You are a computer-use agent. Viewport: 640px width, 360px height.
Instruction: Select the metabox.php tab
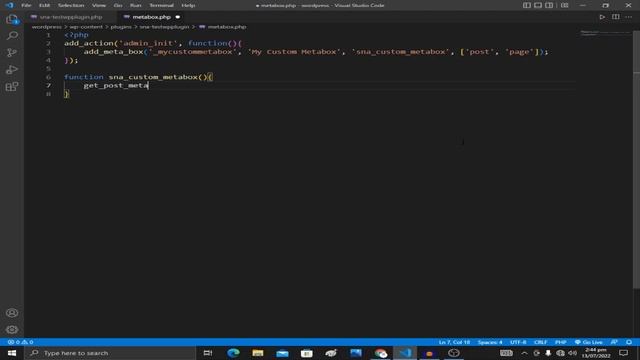pos(151,17)
